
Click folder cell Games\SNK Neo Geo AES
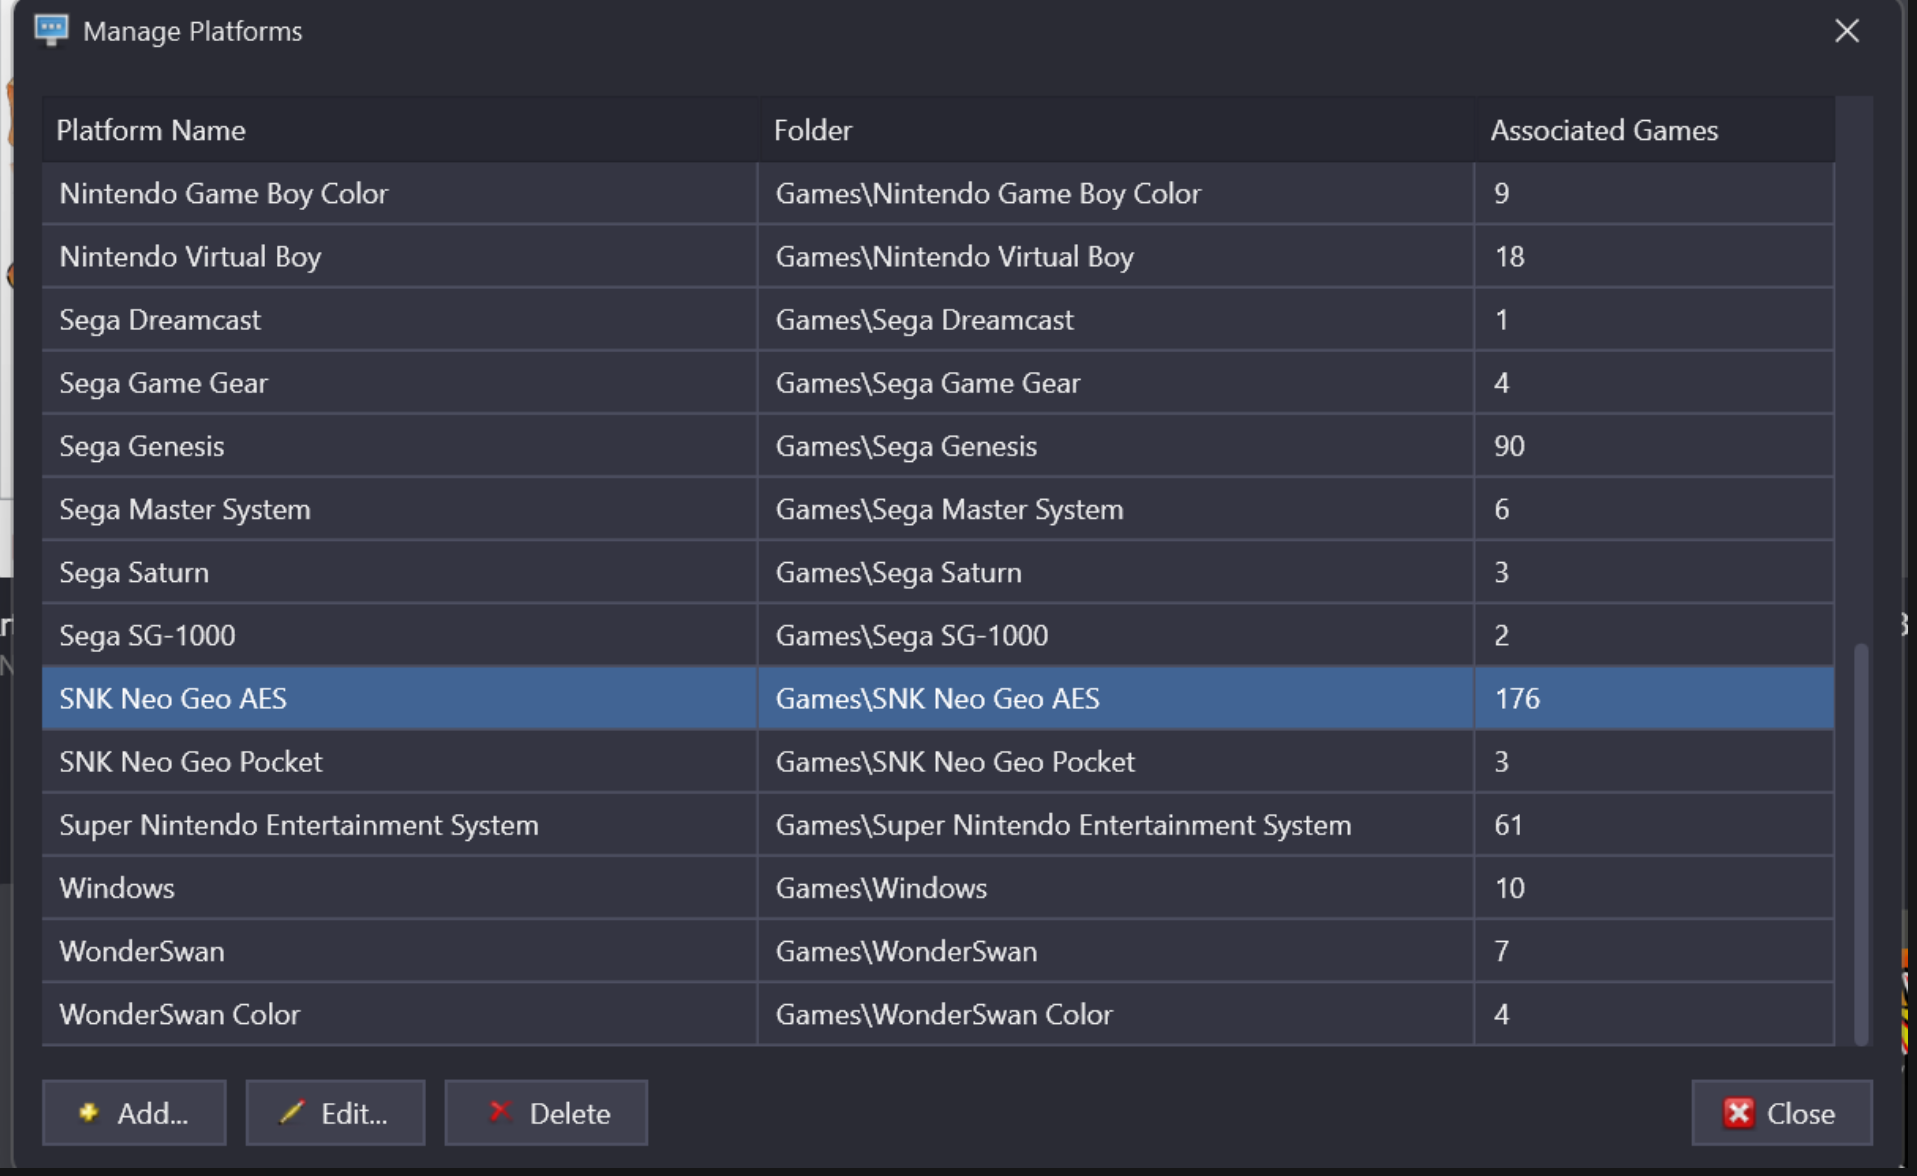click(x=1116, y=698)
